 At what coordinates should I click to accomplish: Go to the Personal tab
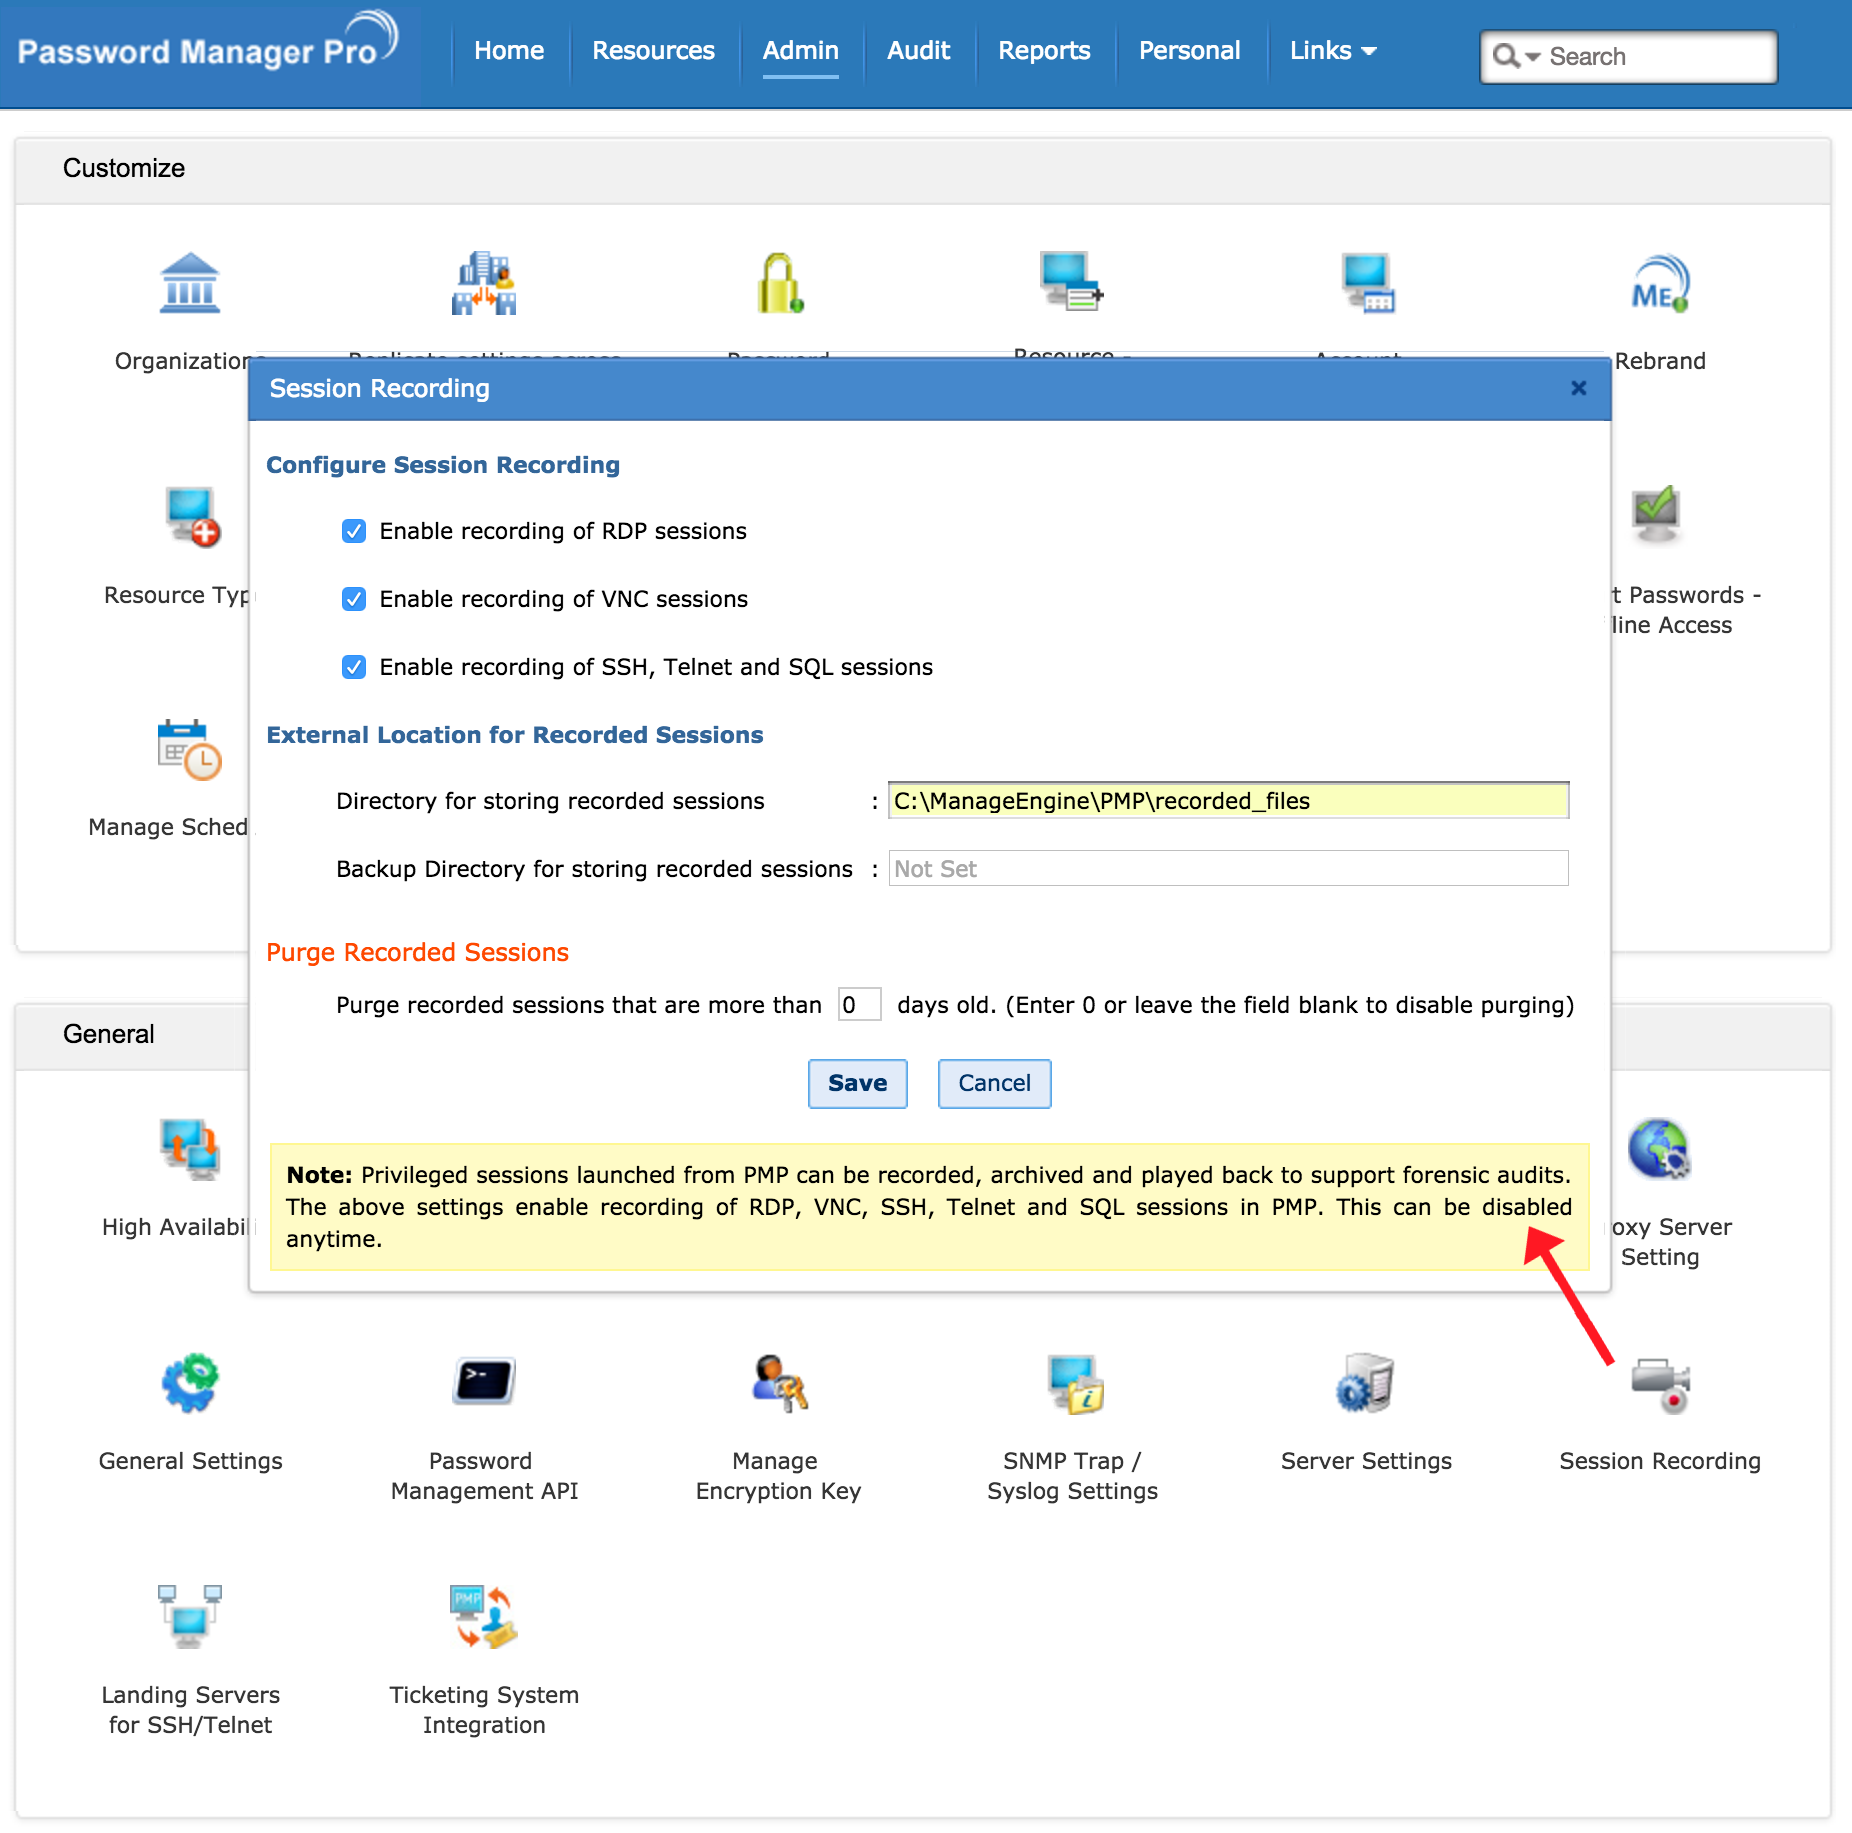1189,50
